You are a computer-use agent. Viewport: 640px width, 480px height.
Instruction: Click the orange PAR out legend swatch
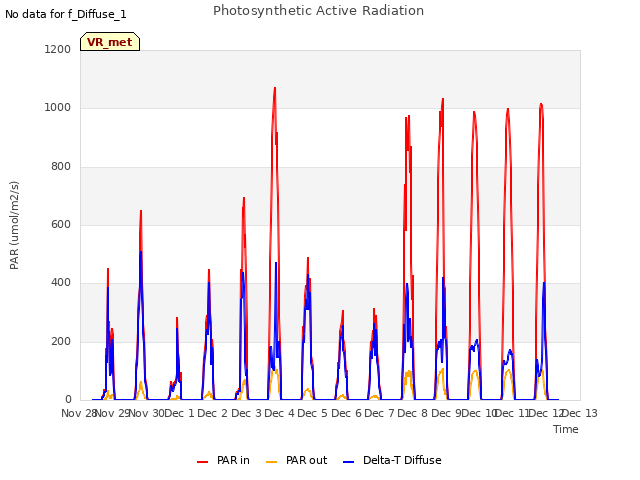(271, 462)
